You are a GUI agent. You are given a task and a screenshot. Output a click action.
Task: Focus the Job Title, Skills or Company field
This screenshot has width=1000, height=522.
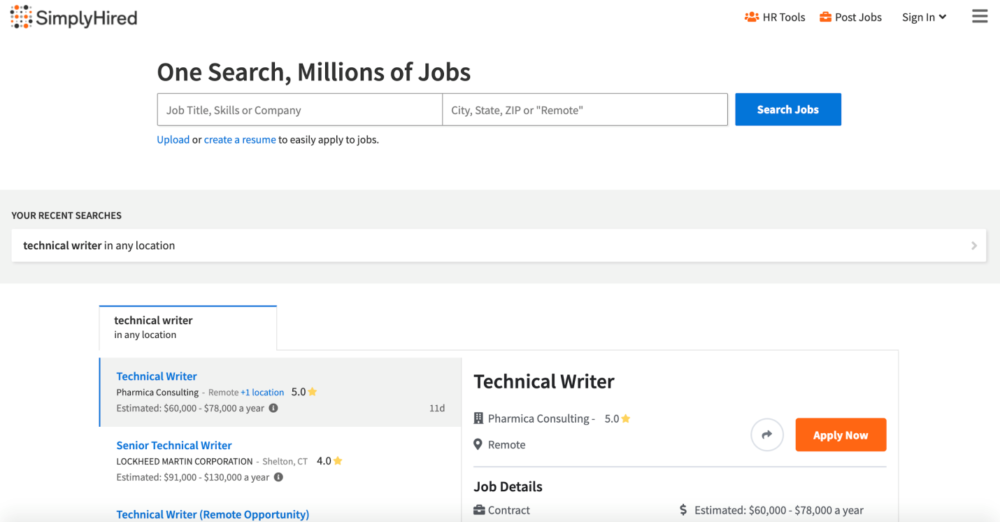[300, 110]
